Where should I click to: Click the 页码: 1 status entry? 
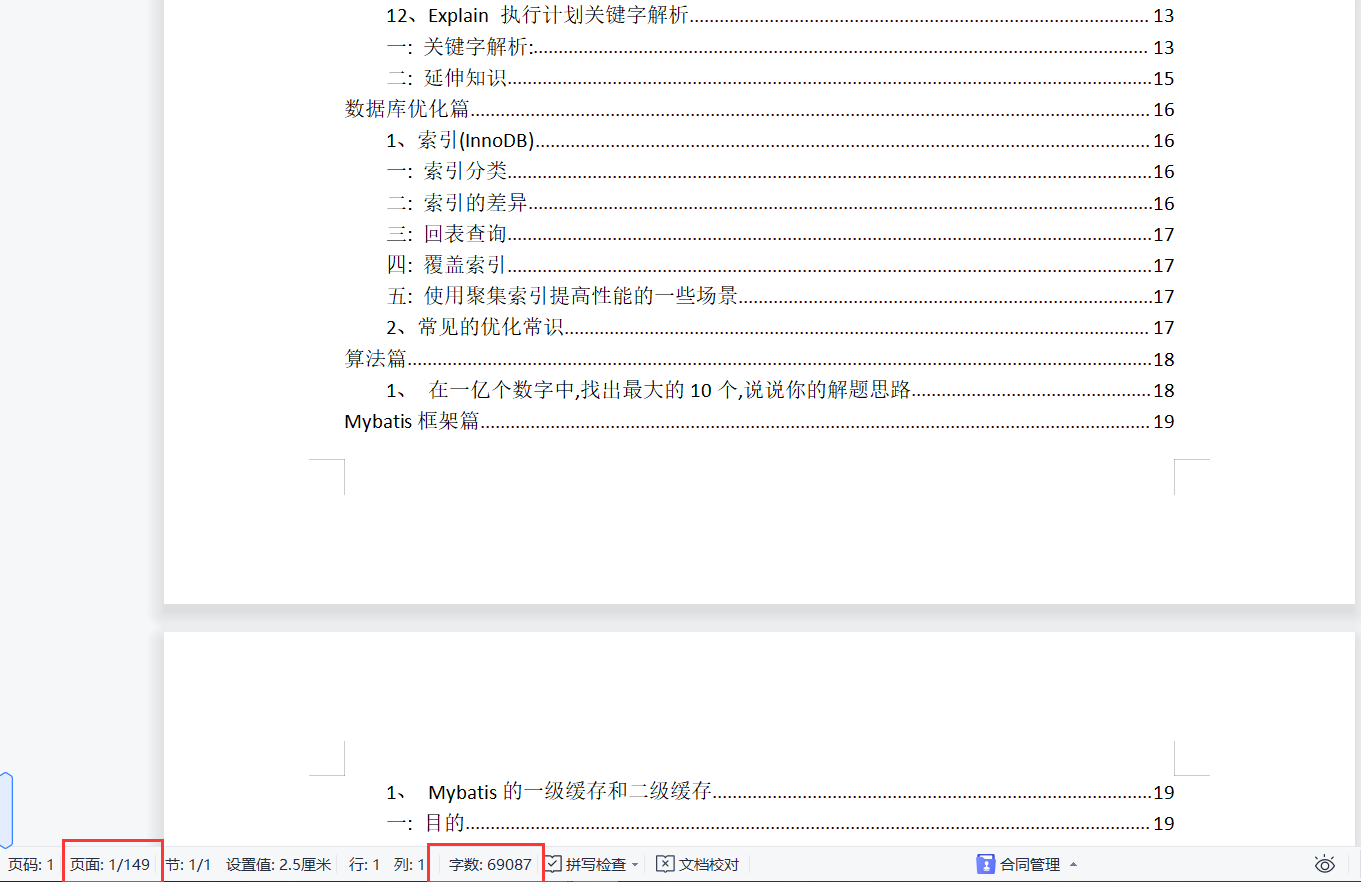pos(31,864)
